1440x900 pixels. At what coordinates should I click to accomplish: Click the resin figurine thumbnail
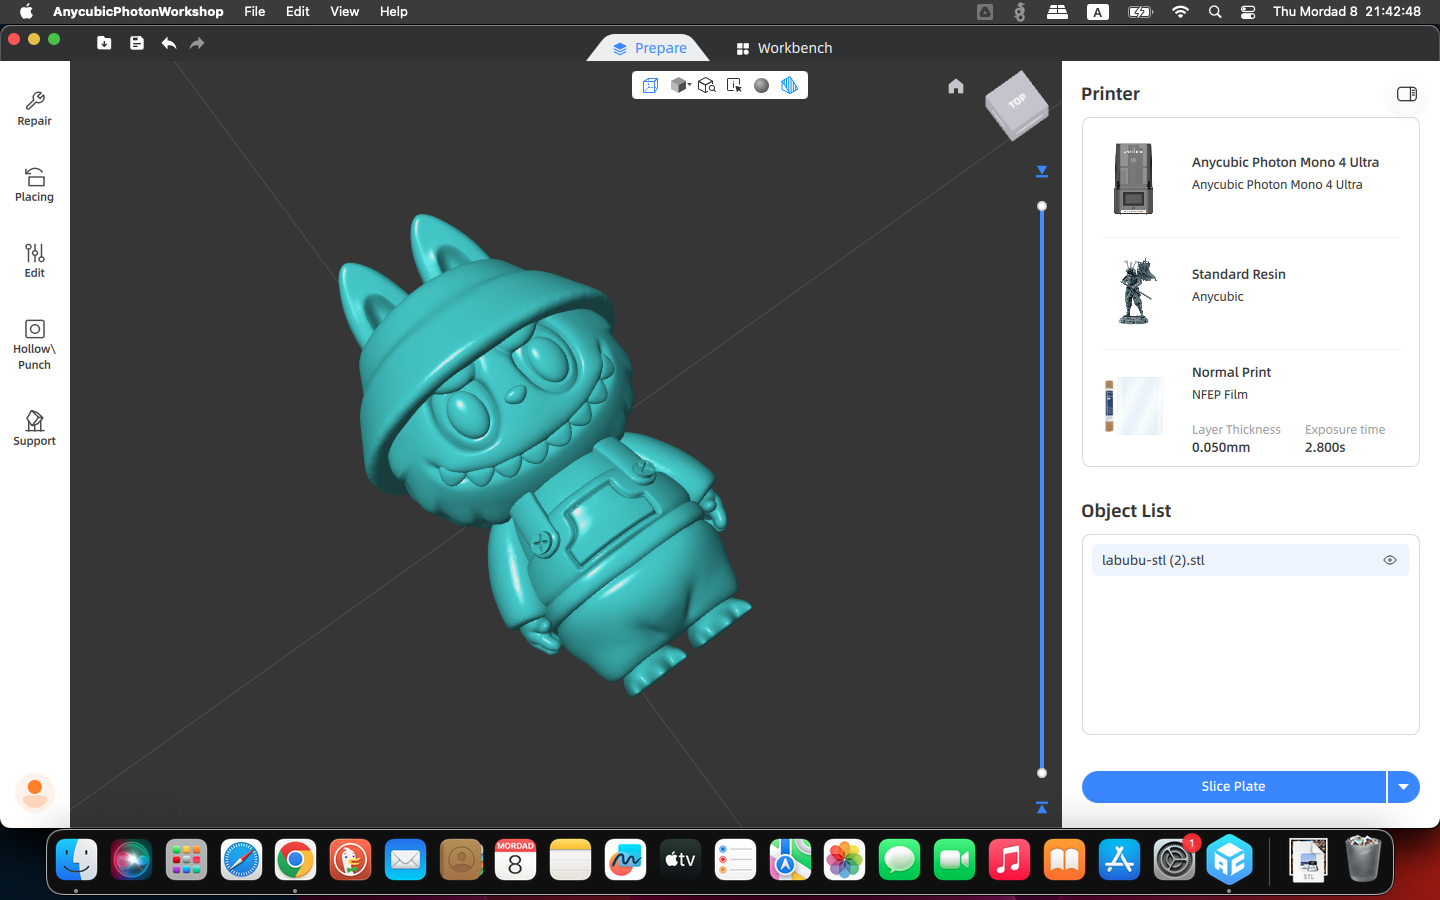point(1136,291)
